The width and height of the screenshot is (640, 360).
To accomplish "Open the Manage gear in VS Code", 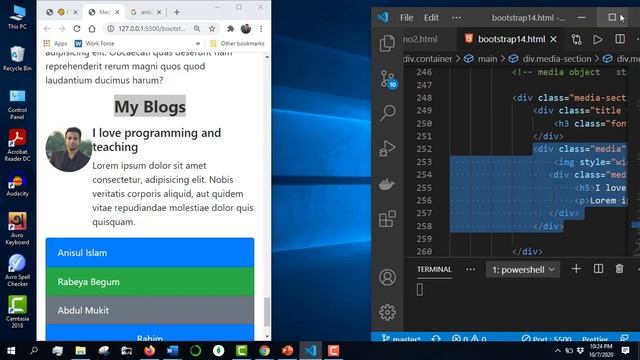I will pos(387,312).
